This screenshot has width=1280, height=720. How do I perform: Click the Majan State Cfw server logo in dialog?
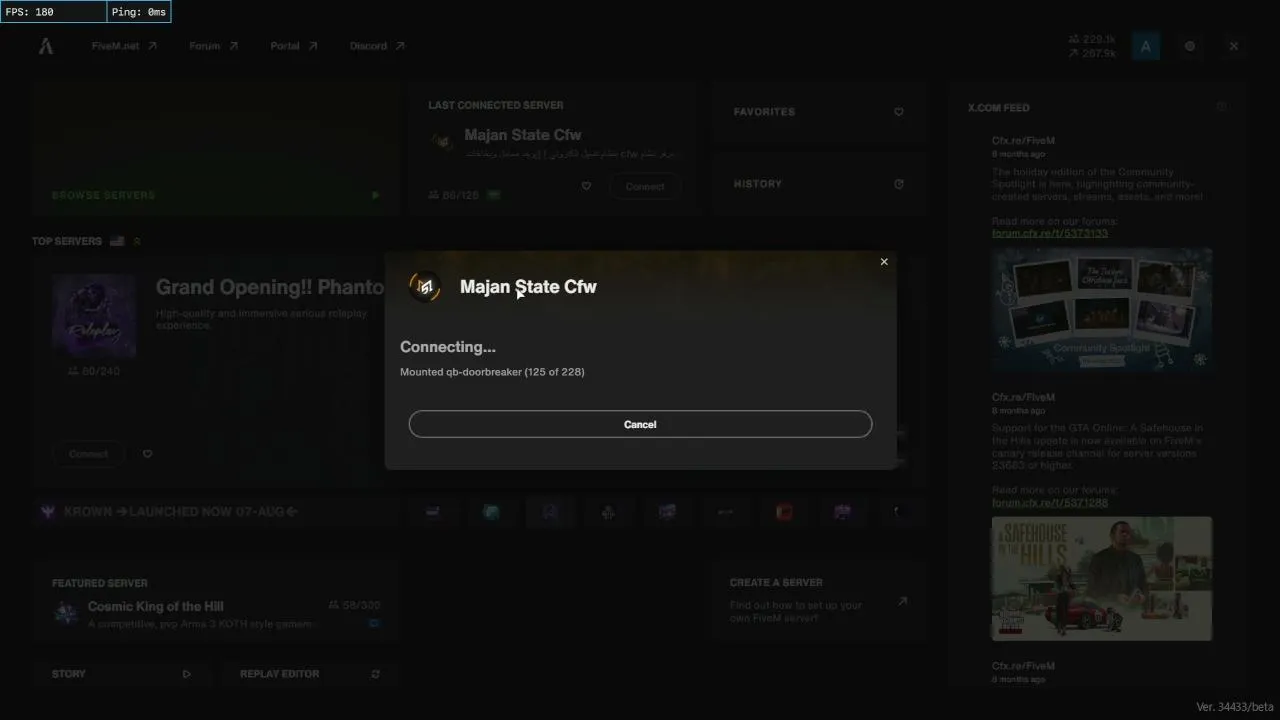[x=425, y=287]
